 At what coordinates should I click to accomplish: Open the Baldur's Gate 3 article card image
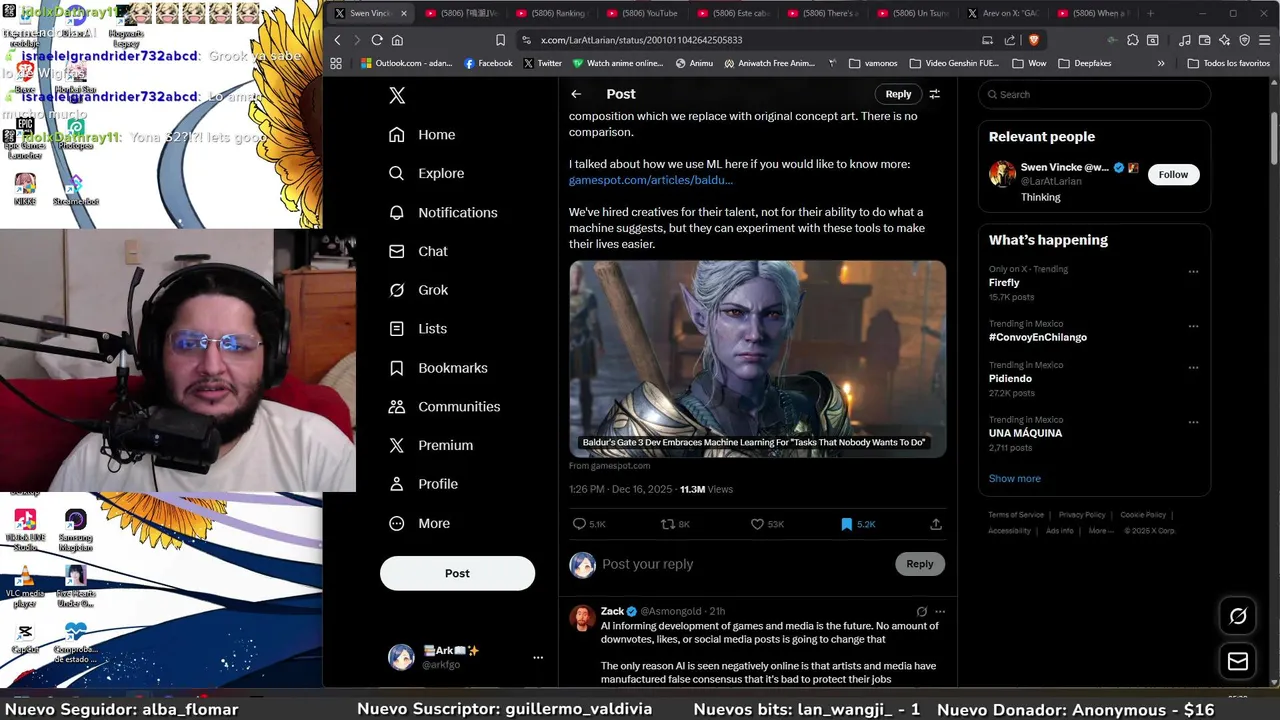(x=757, y=359)
